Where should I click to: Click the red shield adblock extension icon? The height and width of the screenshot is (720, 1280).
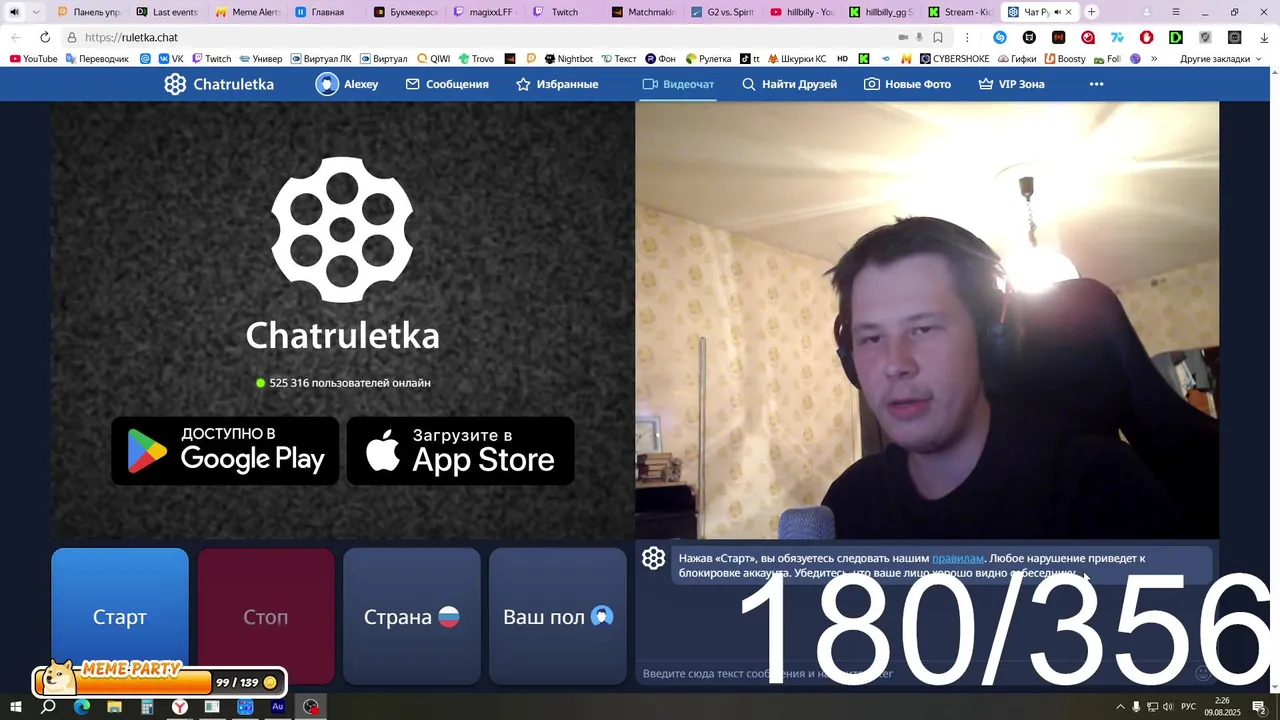tap(1146, 37)
